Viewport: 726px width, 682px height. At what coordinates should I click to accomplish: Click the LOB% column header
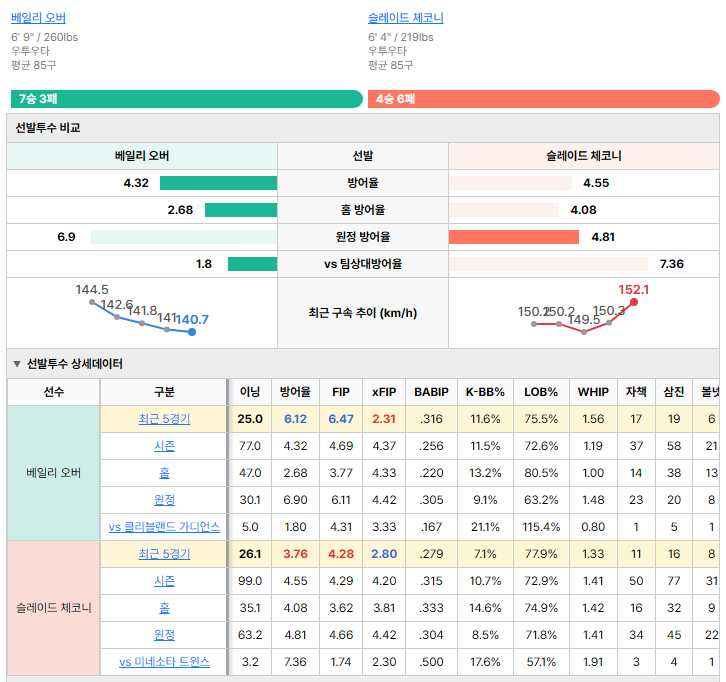tap(541, 392)
